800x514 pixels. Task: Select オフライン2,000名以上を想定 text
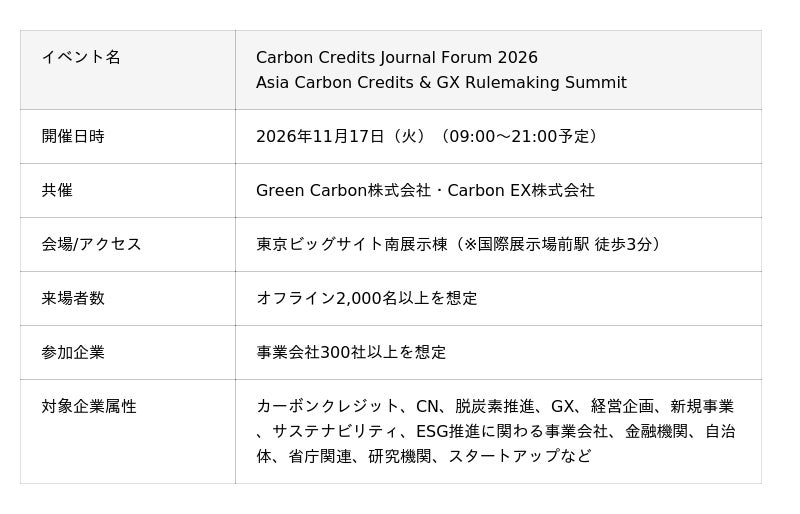tap(367, 299)
